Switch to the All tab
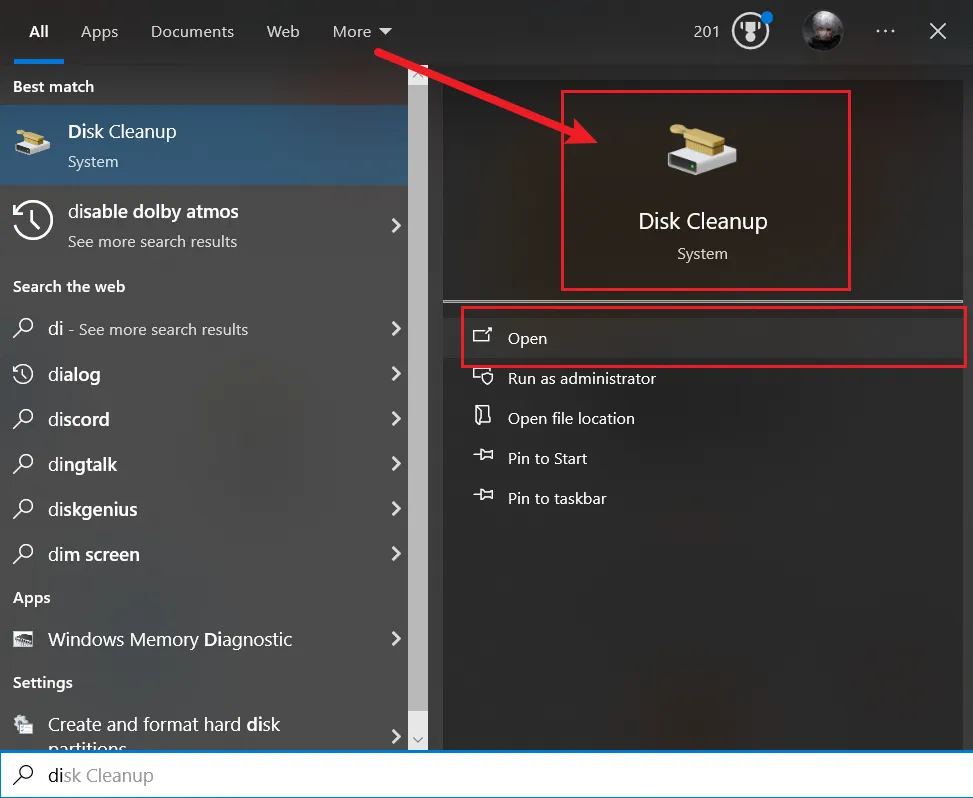This screenshot has width=973, height=798. click(38, 32)
